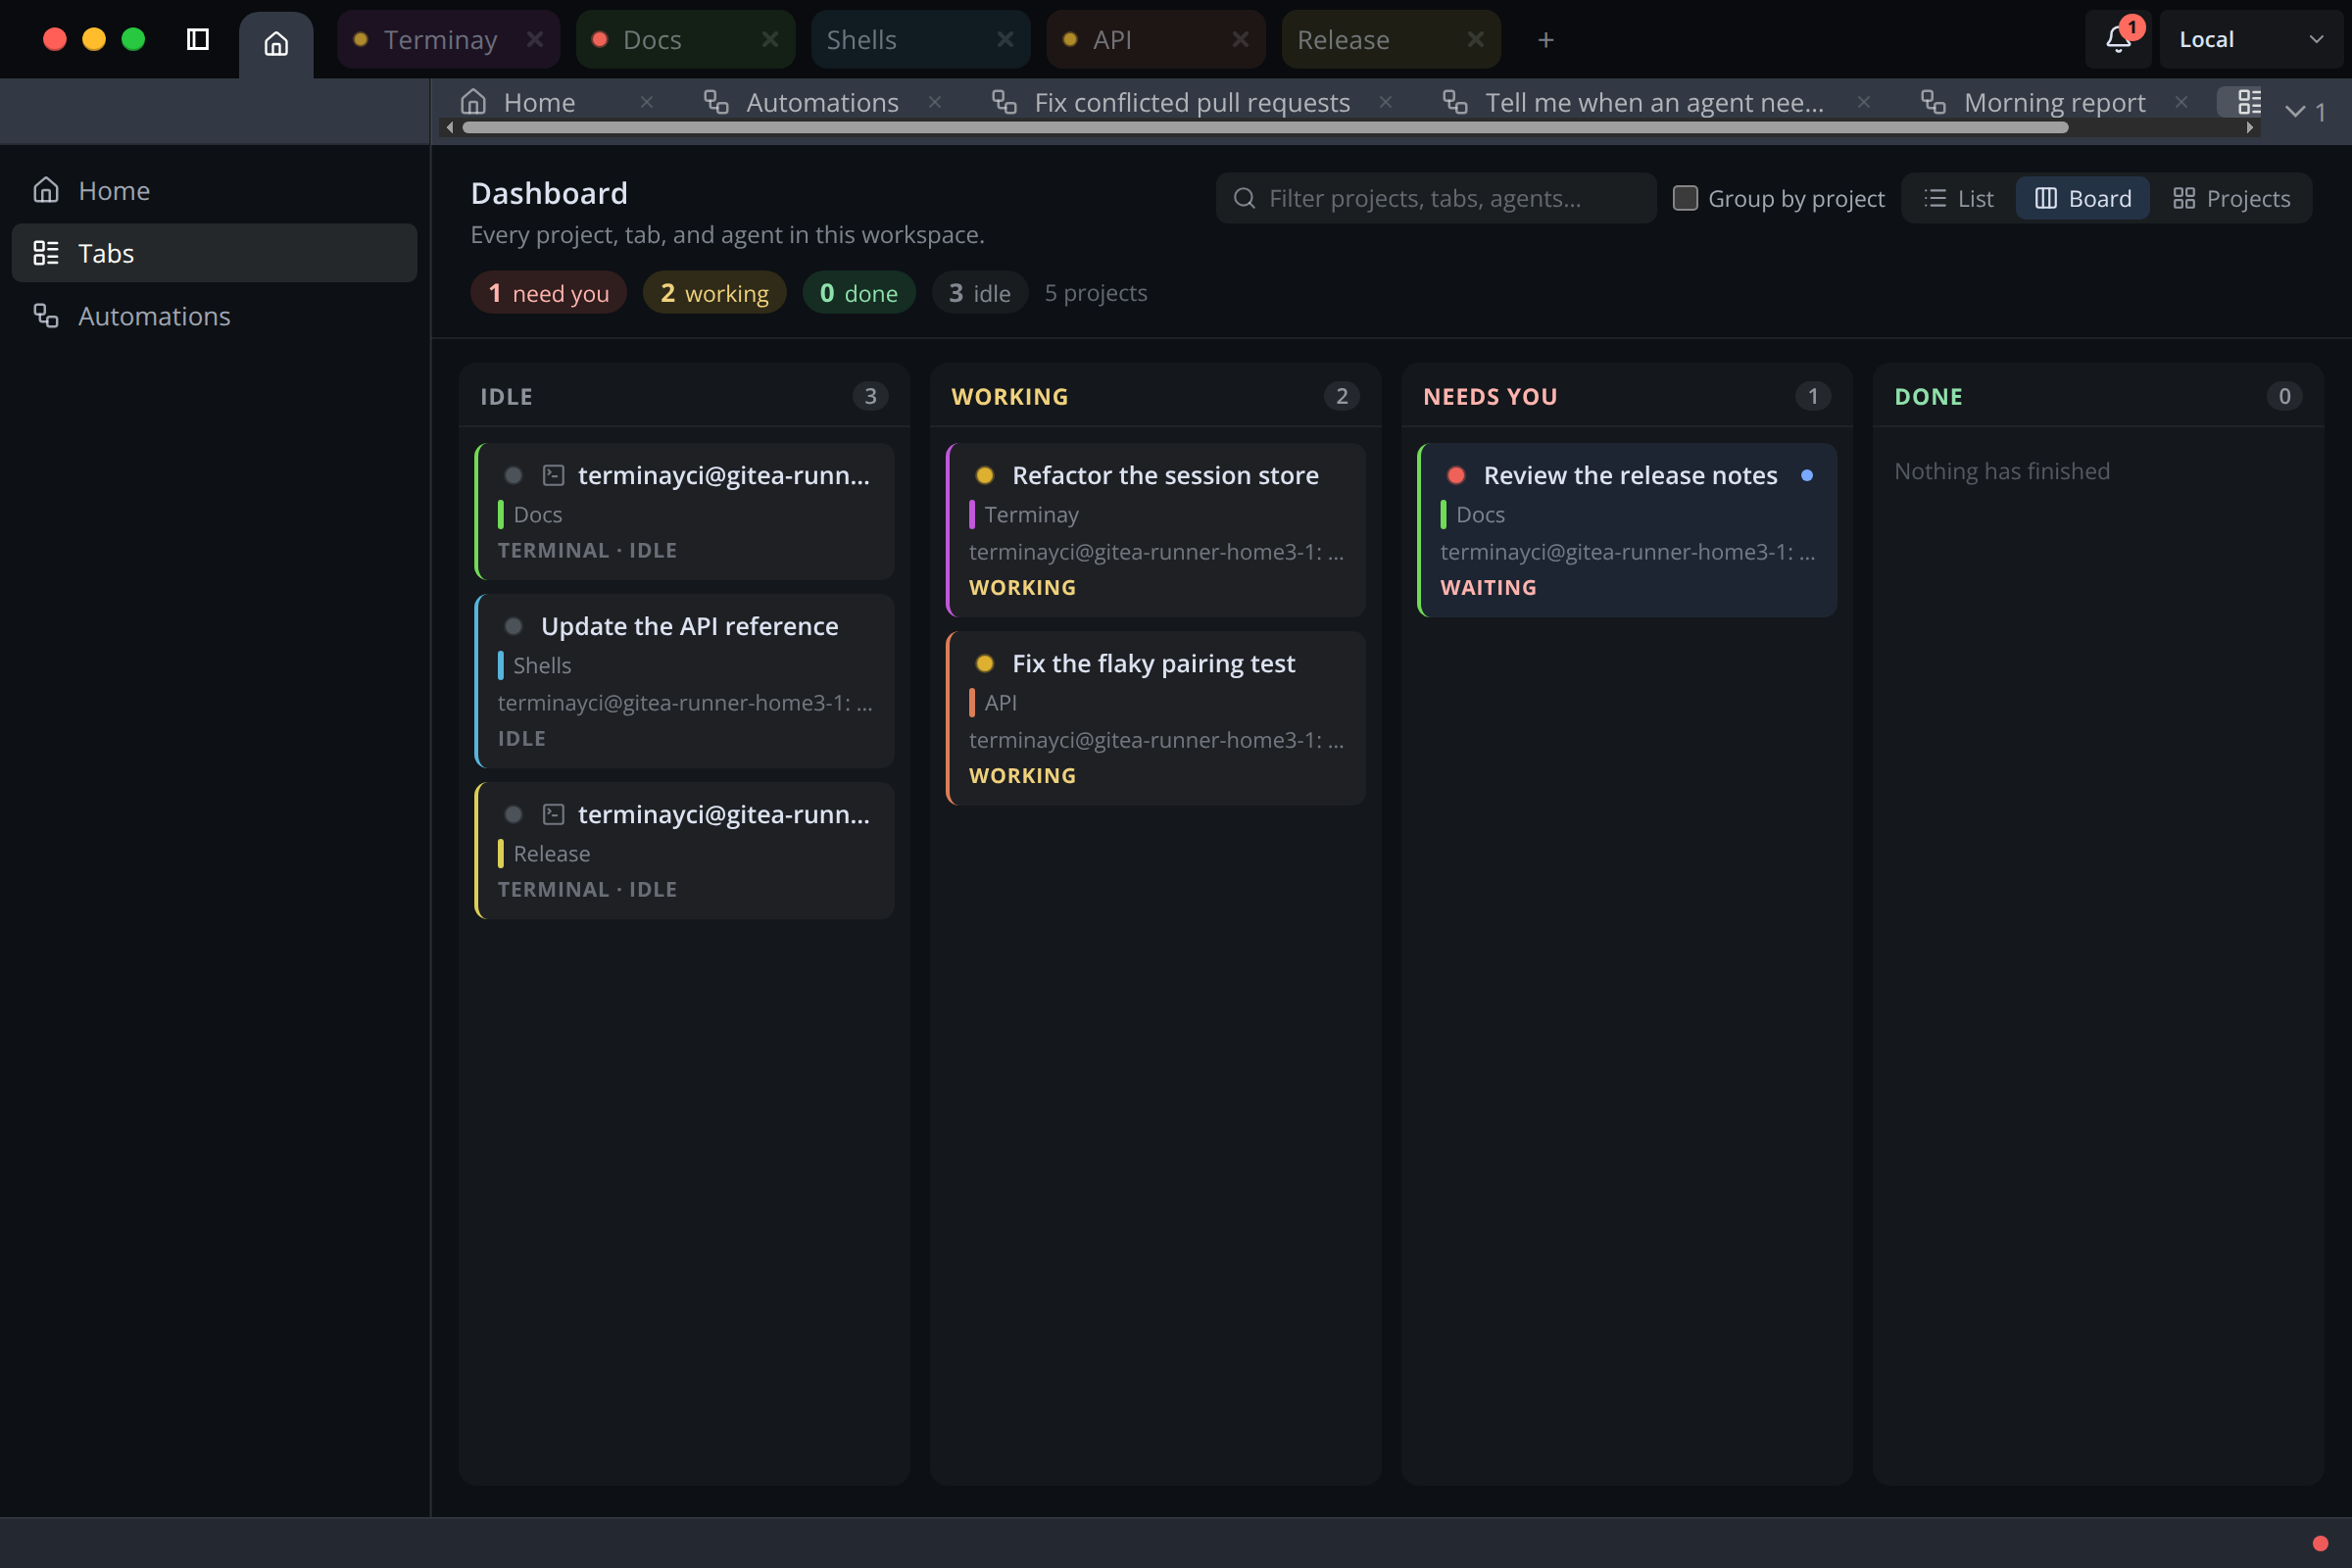Close the Terminay project tab
The height and width of the screenshot is (1568, 2352).
[535, 39]
